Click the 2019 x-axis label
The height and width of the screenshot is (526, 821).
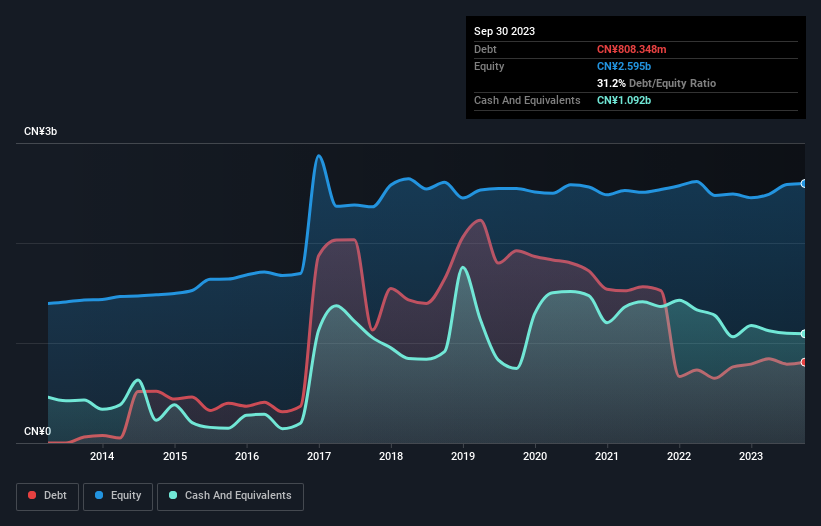click(463, 456)
